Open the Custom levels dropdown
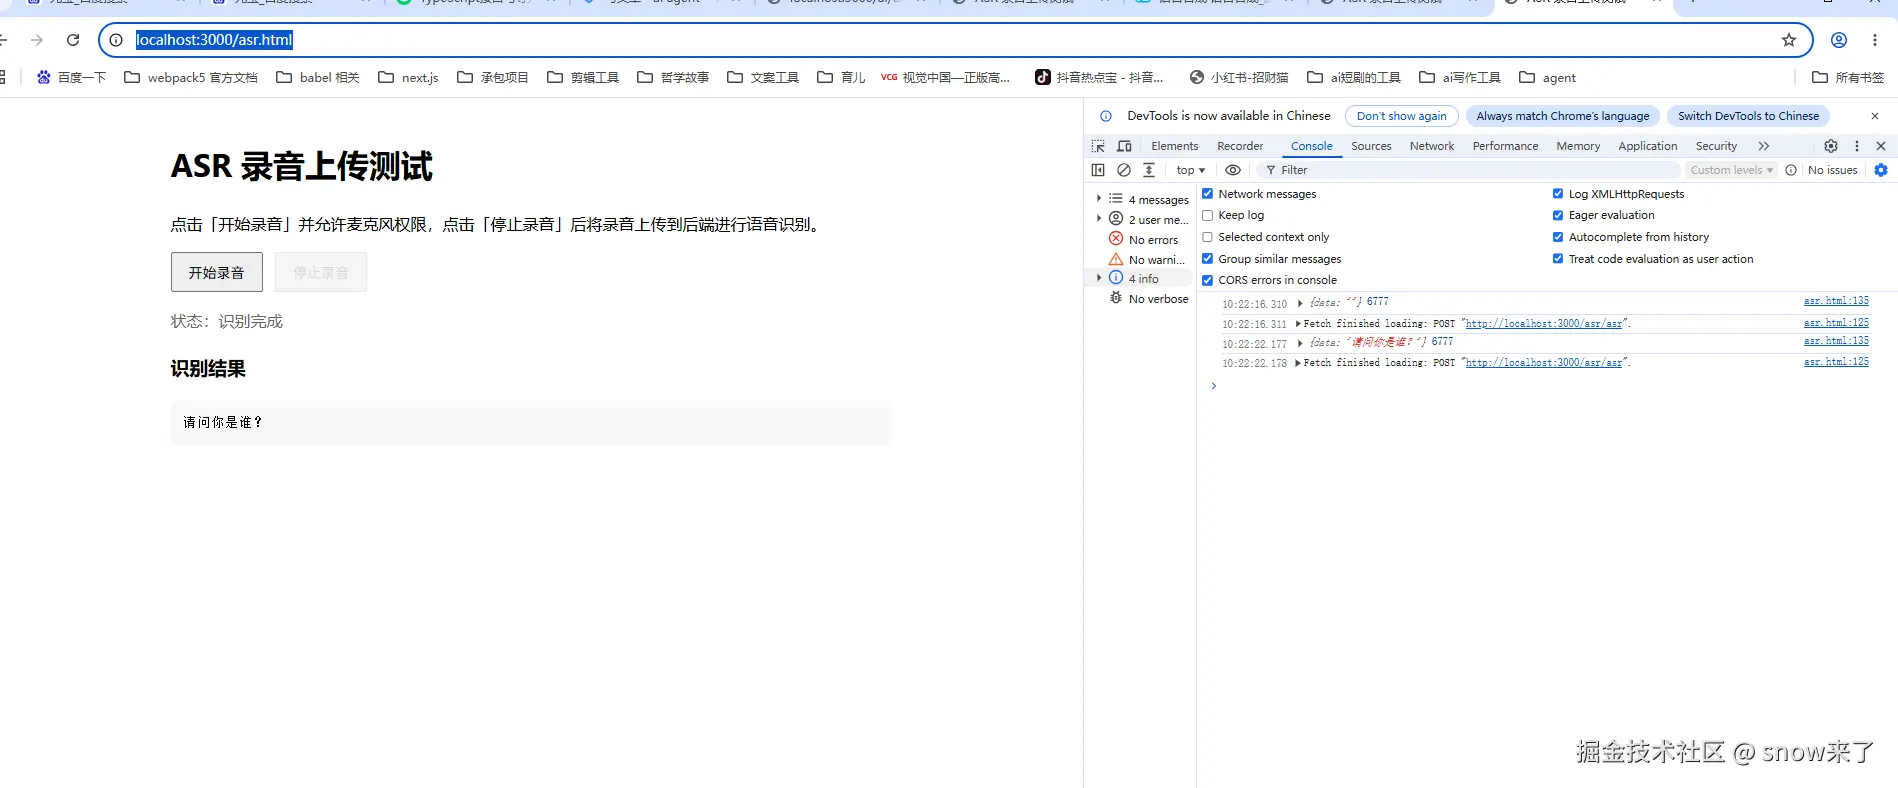 1732,170
